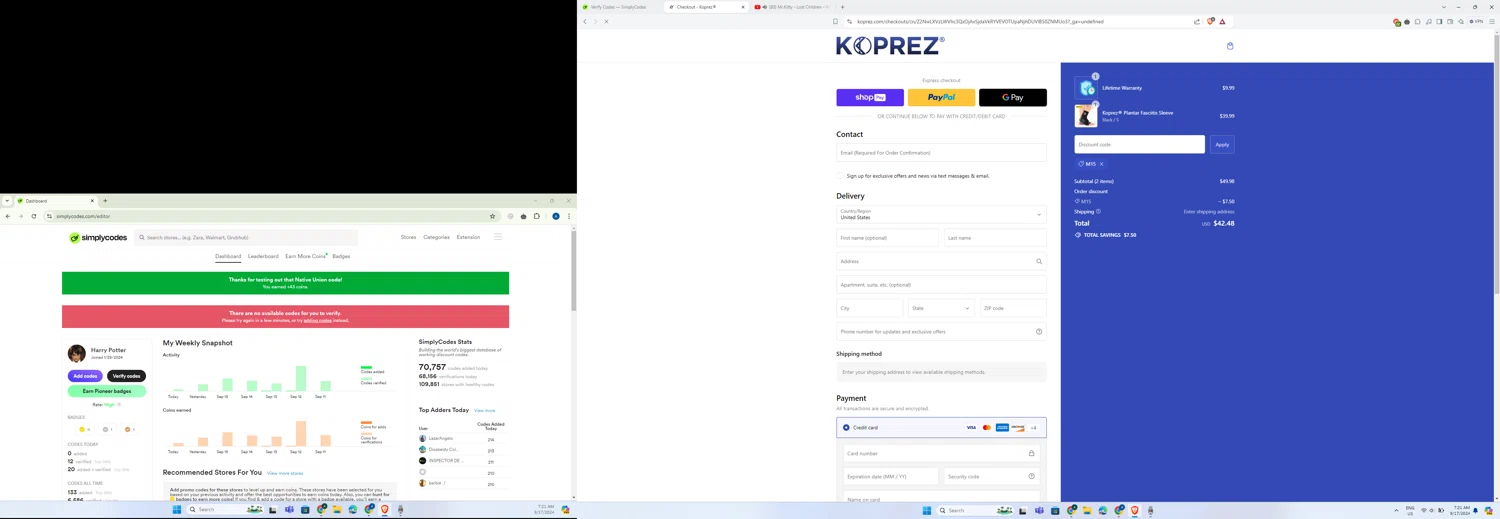Click Earn Pioneer badges button

coord(107,391)
